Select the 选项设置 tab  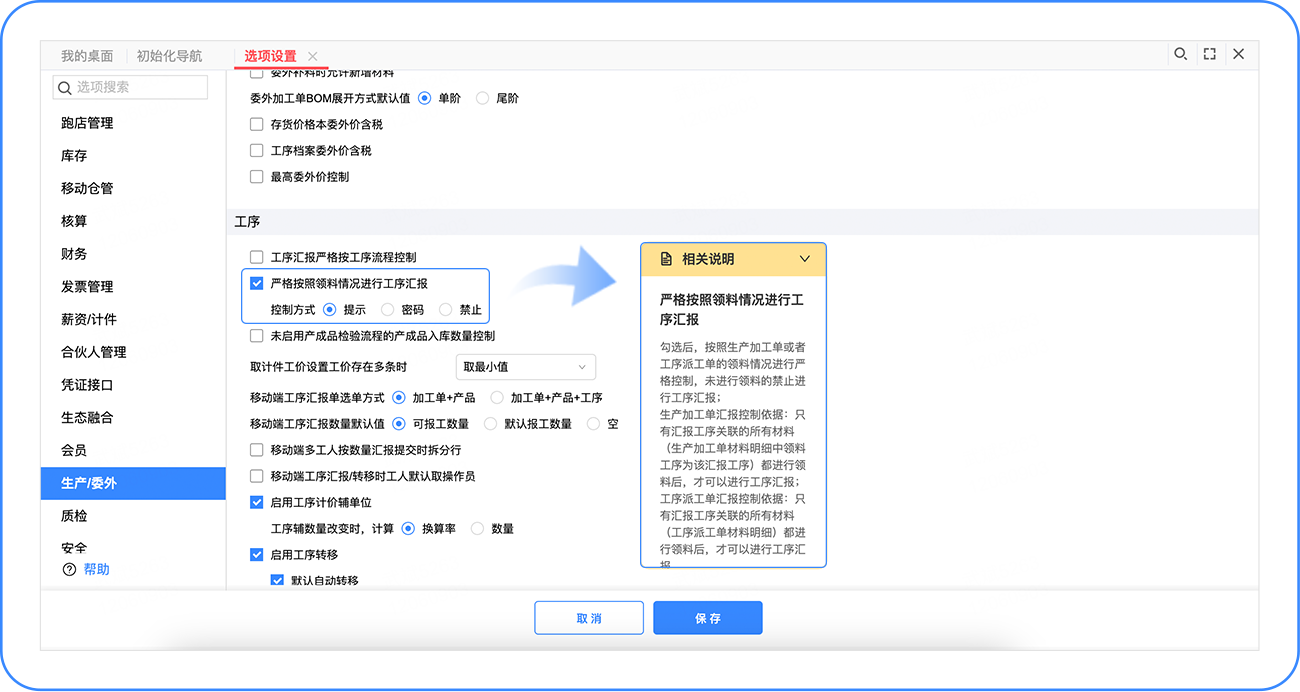point(270,56)
